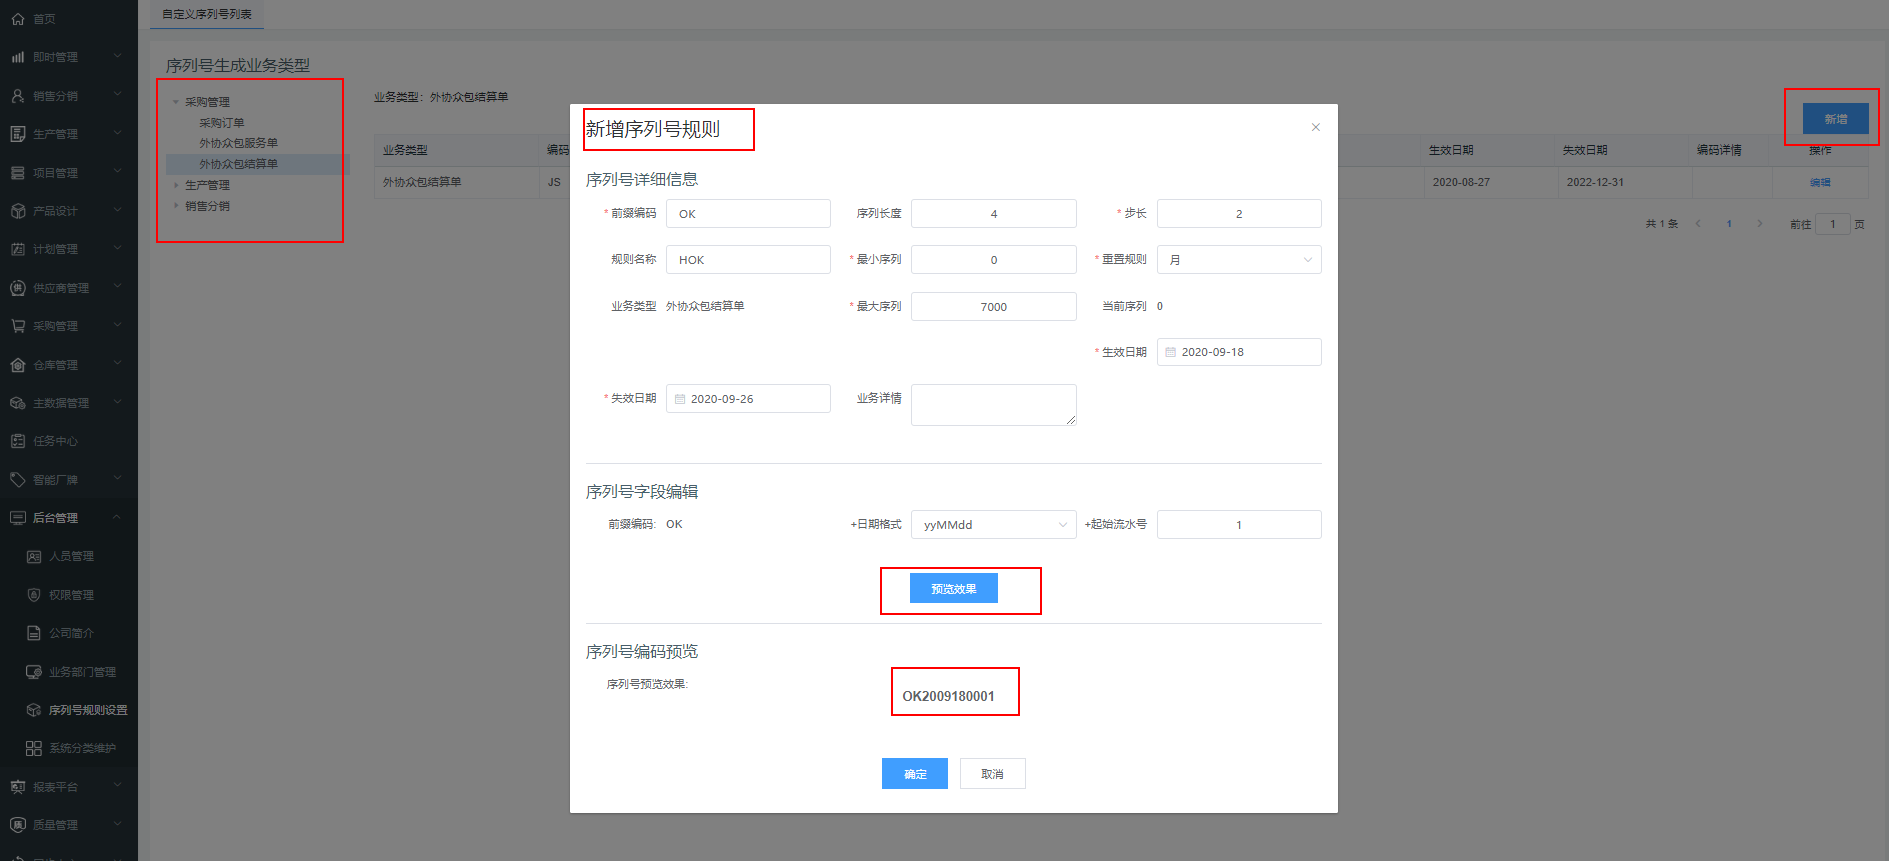Click the document icon for 公司简介
This screenshot has height=861, width=1889.
[x=34, y=633]
